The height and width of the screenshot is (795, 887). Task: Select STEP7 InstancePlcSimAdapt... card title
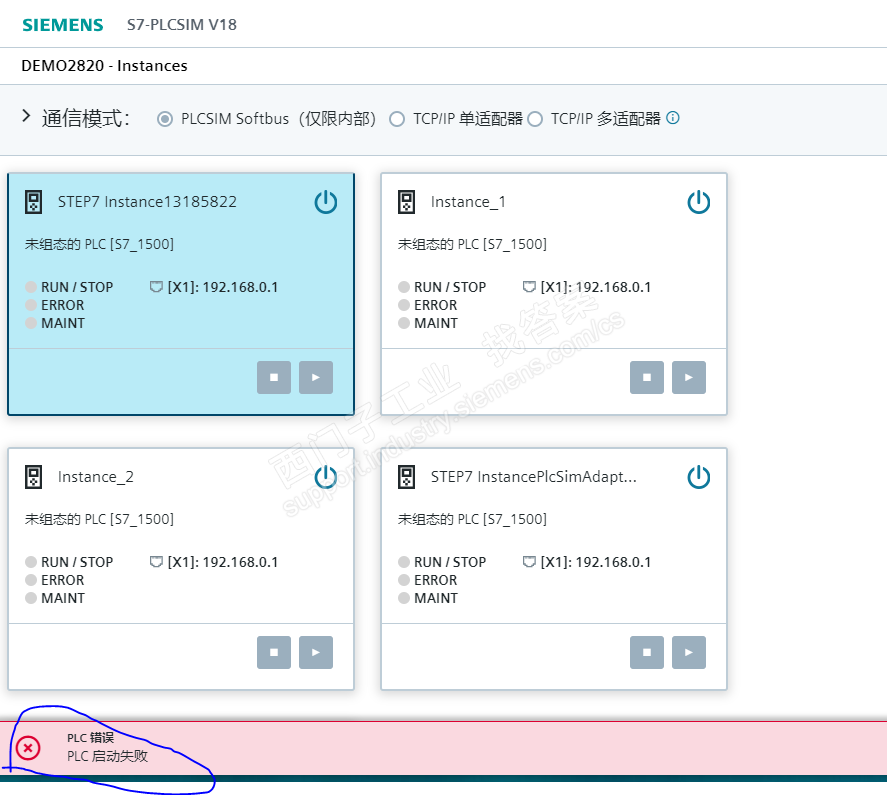[533, 477]
